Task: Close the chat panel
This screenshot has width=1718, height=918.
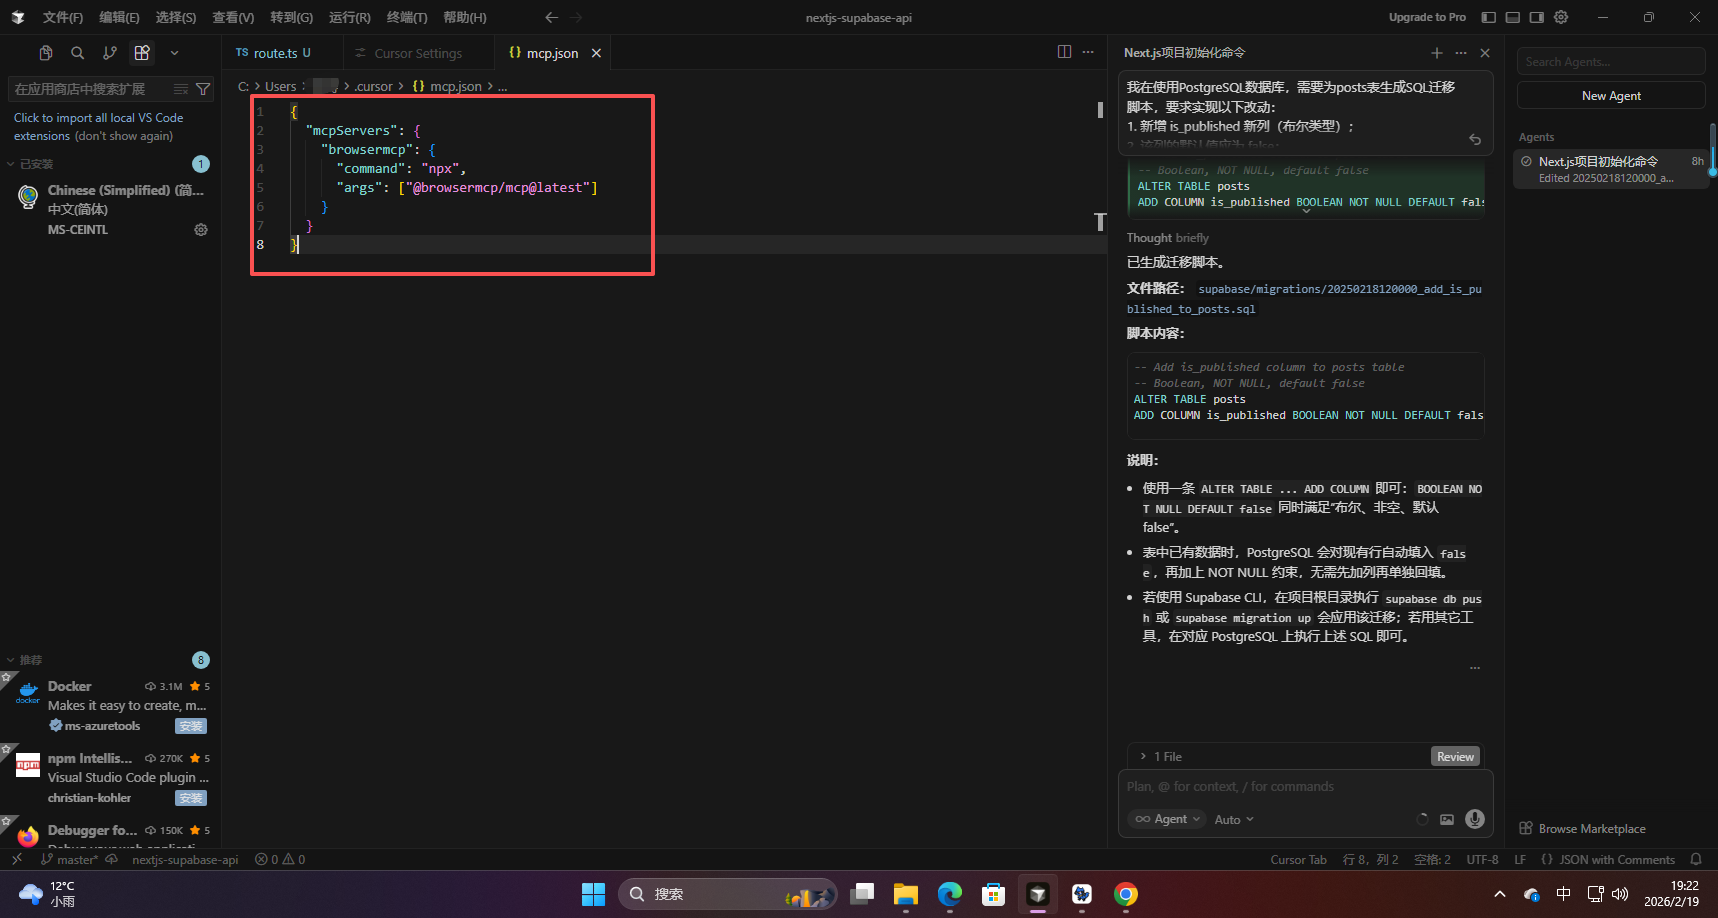Action: (1485, 53)
